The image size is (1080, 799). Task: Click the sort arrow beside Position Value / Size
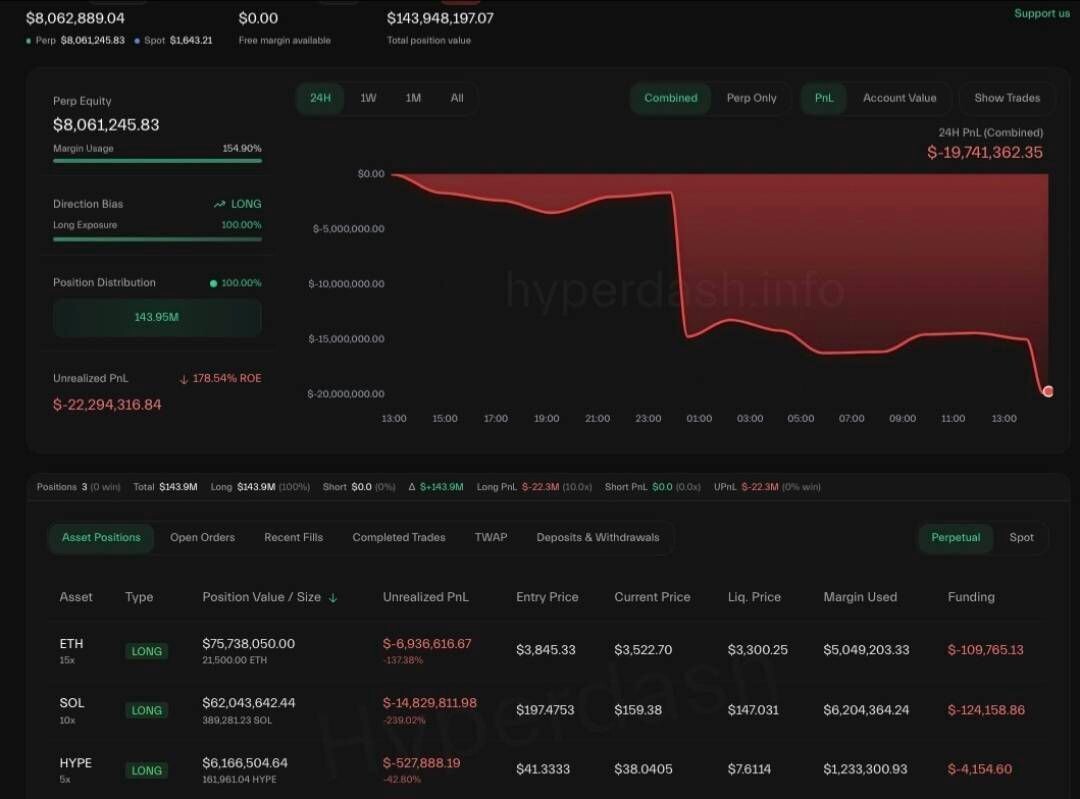coord(333,598)
